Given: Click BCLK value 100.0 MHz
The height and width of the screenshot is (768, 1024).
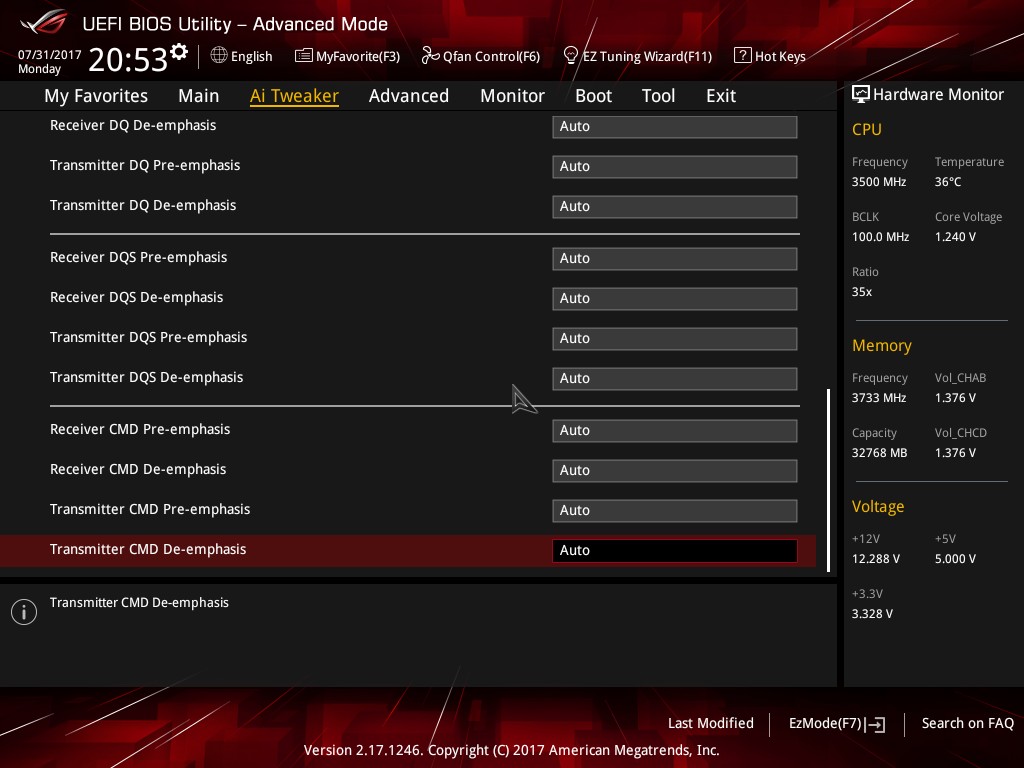Looking at the screenshot, I should click(880, 237).
